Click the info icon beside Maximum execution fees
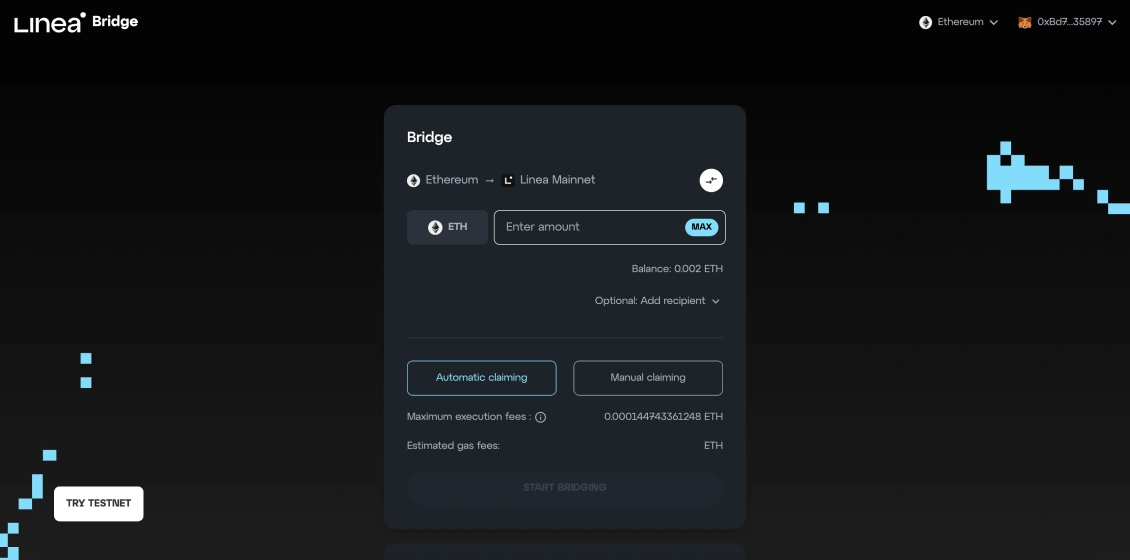Image resolution: width=1130 pixels, height=560 pixels. click(x=540, y=417)
